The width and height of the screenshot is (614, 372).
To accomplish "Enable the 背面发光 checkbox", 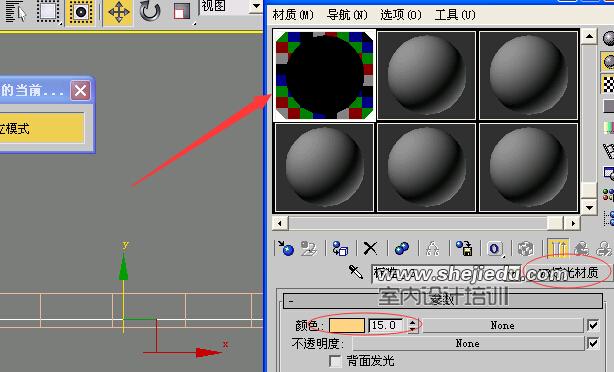I will click(335, 361).
